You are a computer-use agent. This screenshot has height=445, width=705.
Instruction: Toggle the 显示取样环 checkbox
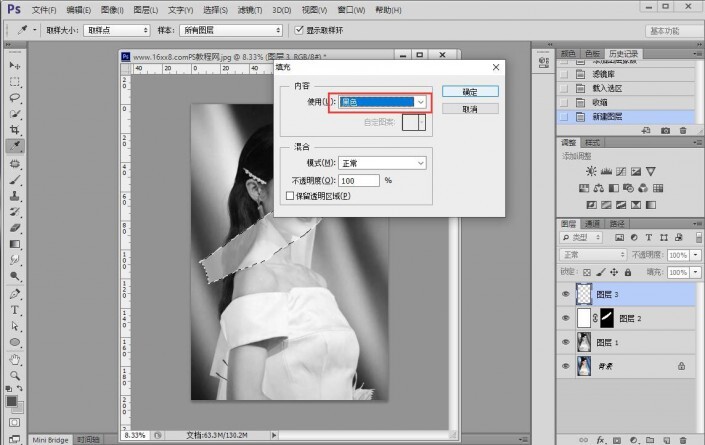pyautogui.click(x=298, y=30)
